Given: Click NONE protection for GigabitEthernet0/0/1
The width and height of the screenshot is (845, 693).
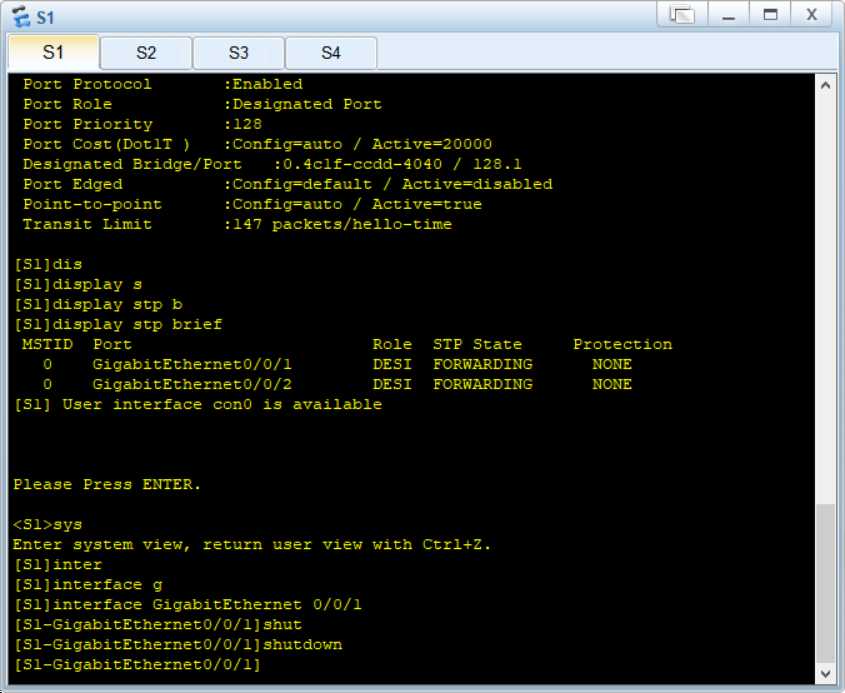Looking at the screenshot, I should (x=612, y=364).
